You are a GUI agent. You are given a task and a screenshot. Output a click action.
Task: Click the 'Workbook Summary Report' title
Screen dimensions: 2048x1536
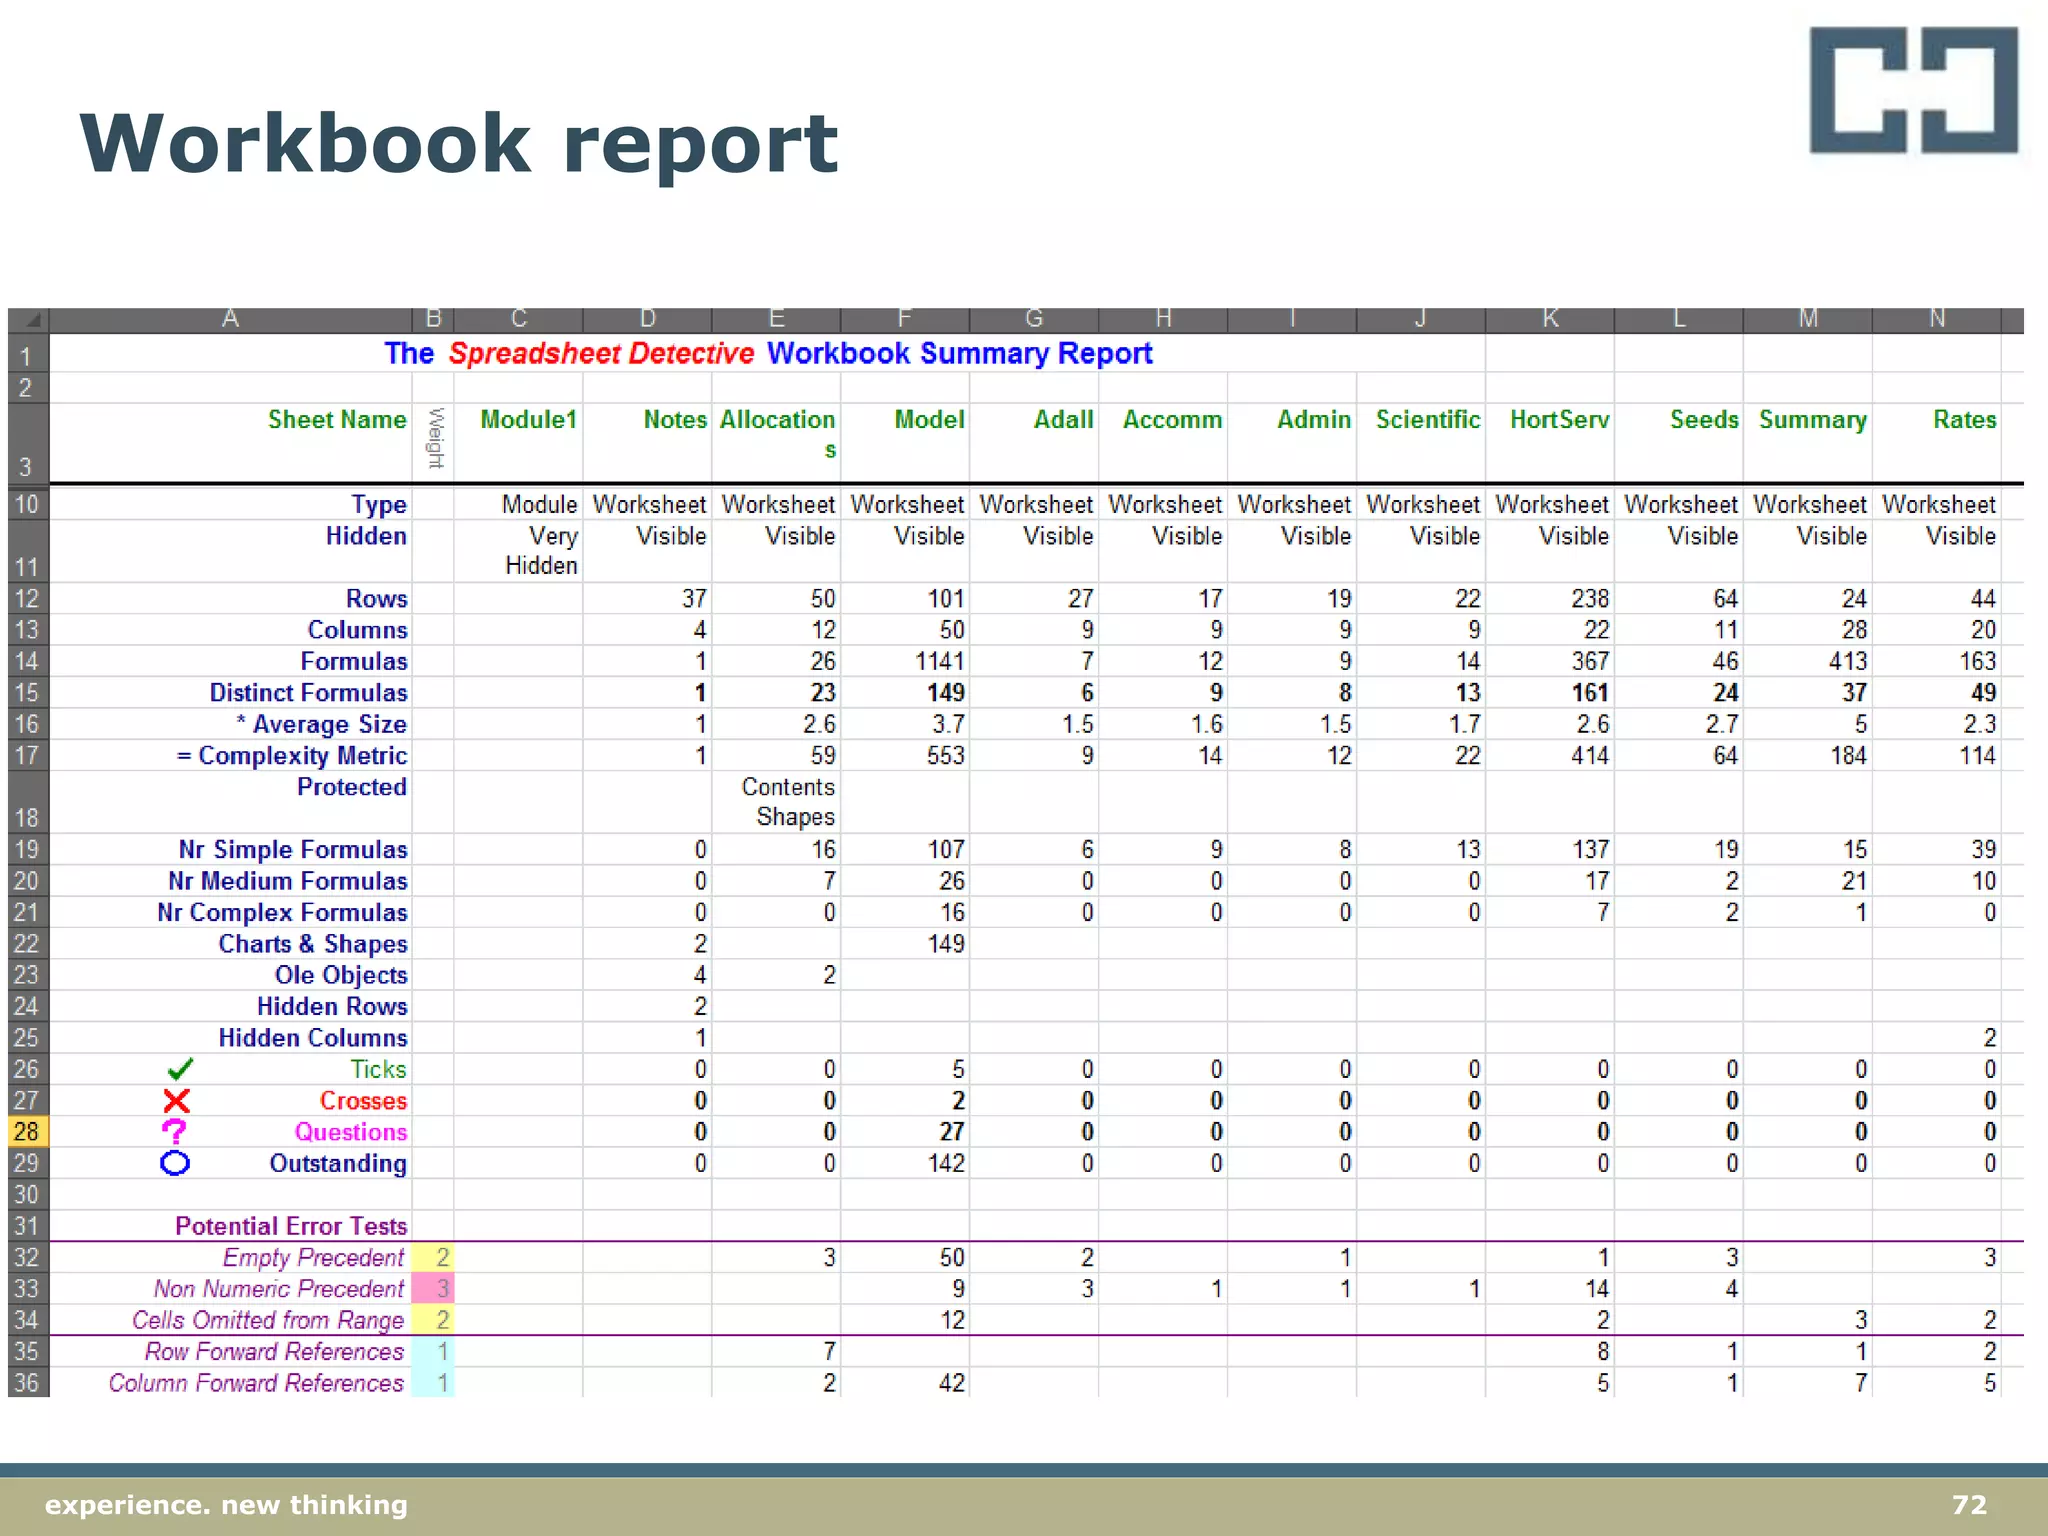pos(959,353)
